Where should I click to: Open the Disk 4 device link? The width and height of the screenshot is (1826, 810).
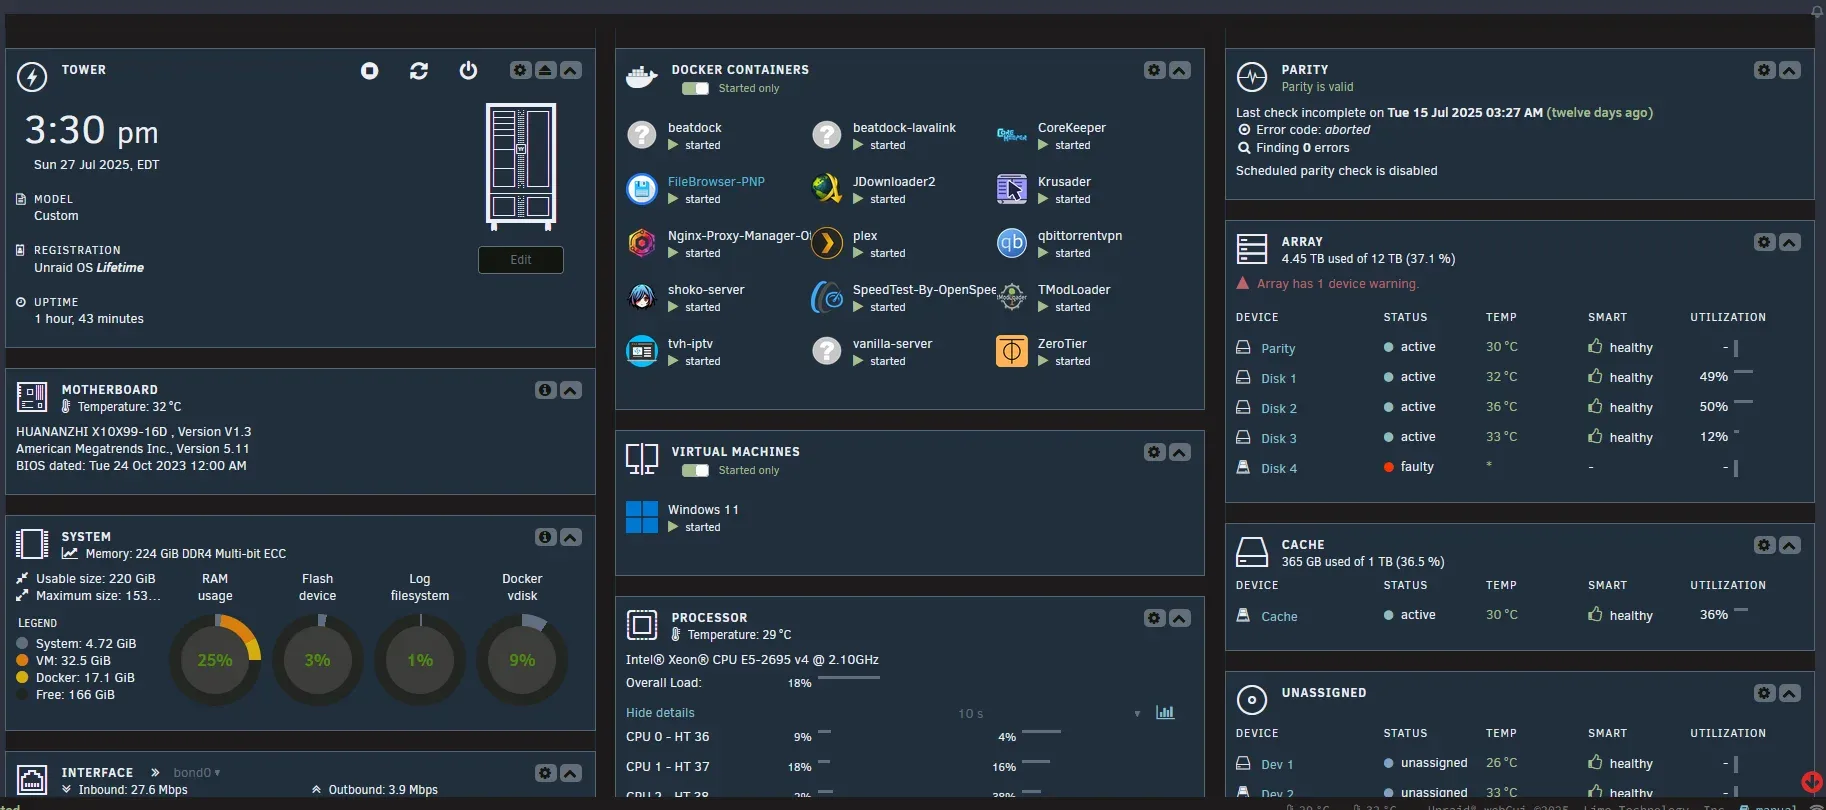pyautogui.click(x=1279, y=469)
